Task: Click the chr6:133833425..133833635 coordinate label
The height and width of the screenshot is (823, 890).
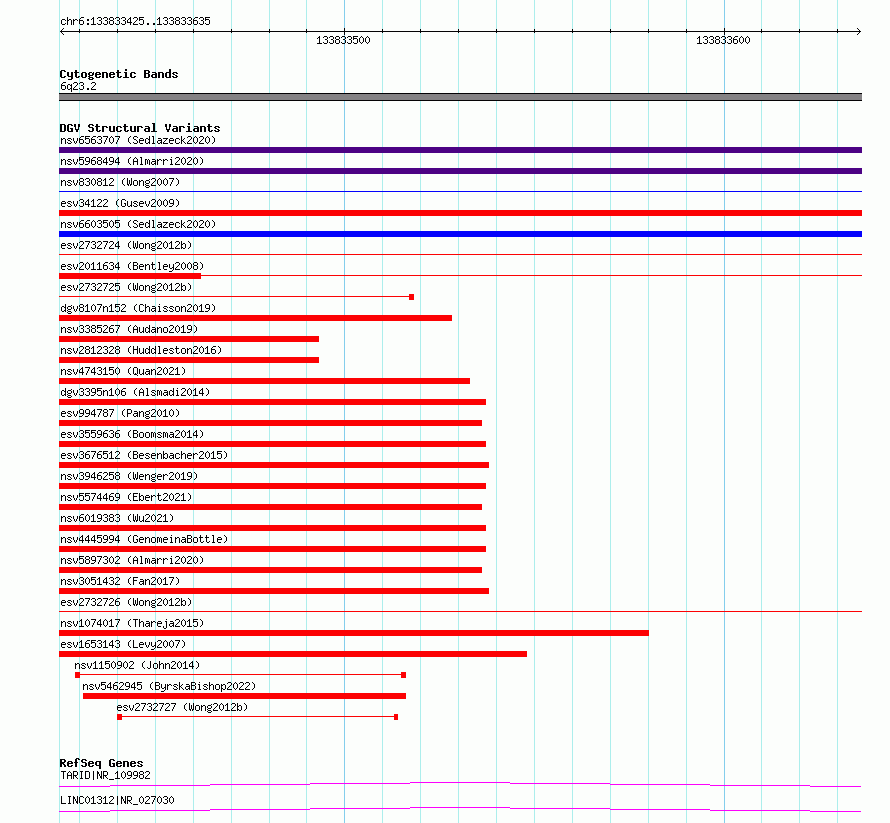Action: (x=135, y=21)
